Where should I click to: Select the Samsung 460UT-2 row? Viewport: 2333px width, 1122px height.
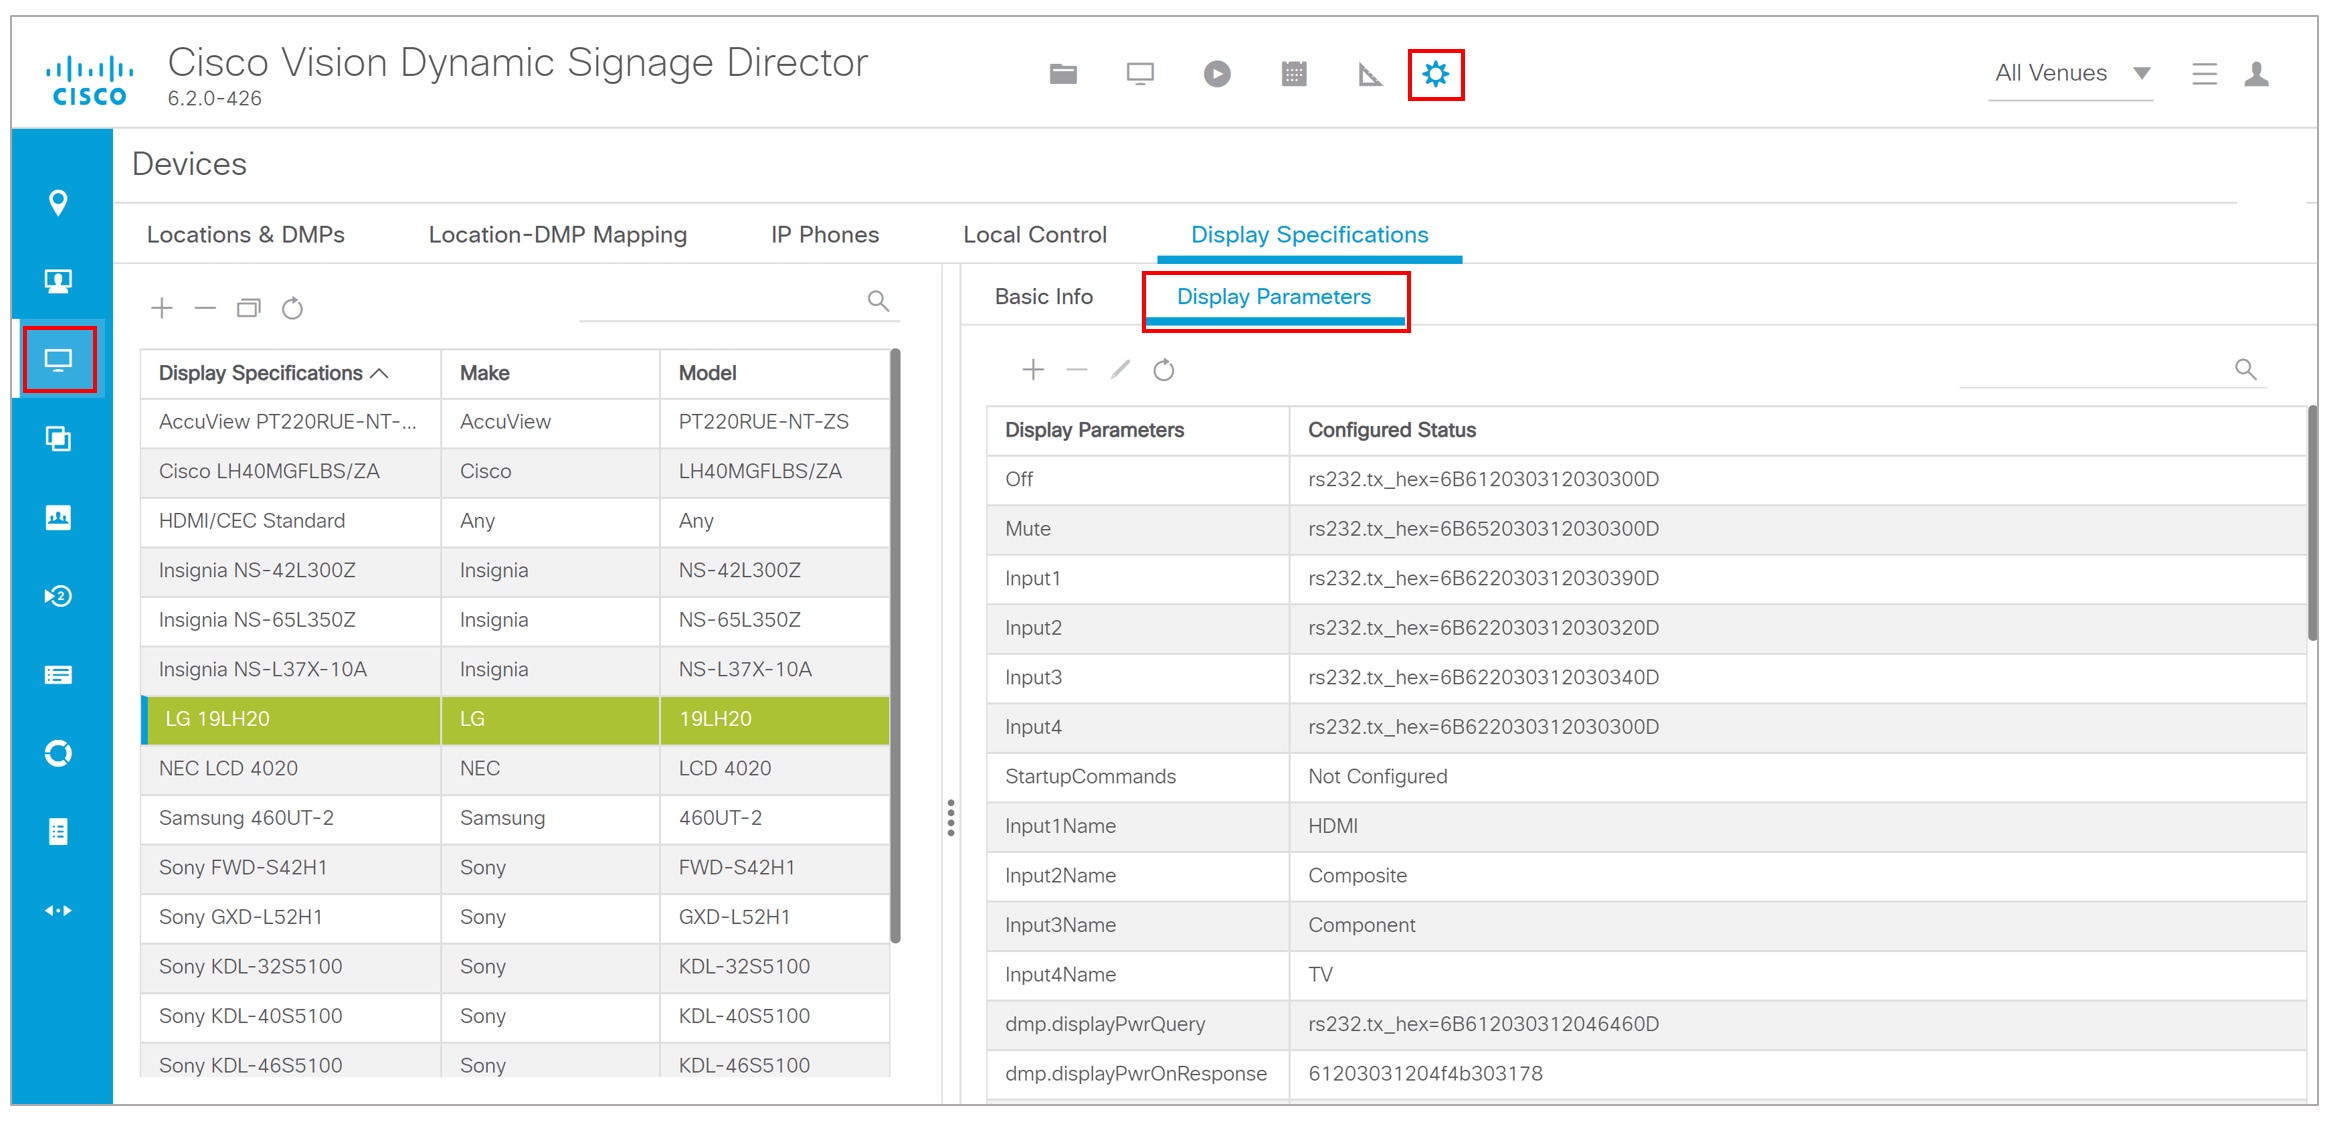coord(515,818)
